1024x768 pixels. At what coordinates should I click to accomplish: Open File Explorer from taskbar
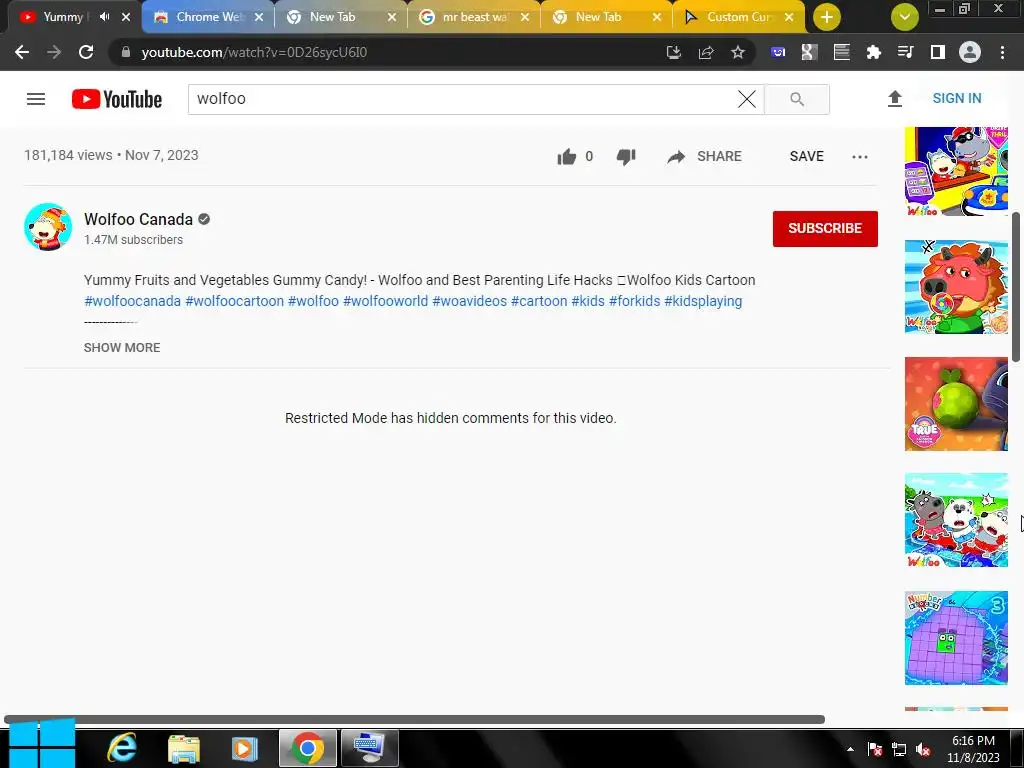[x=184, y=748]
